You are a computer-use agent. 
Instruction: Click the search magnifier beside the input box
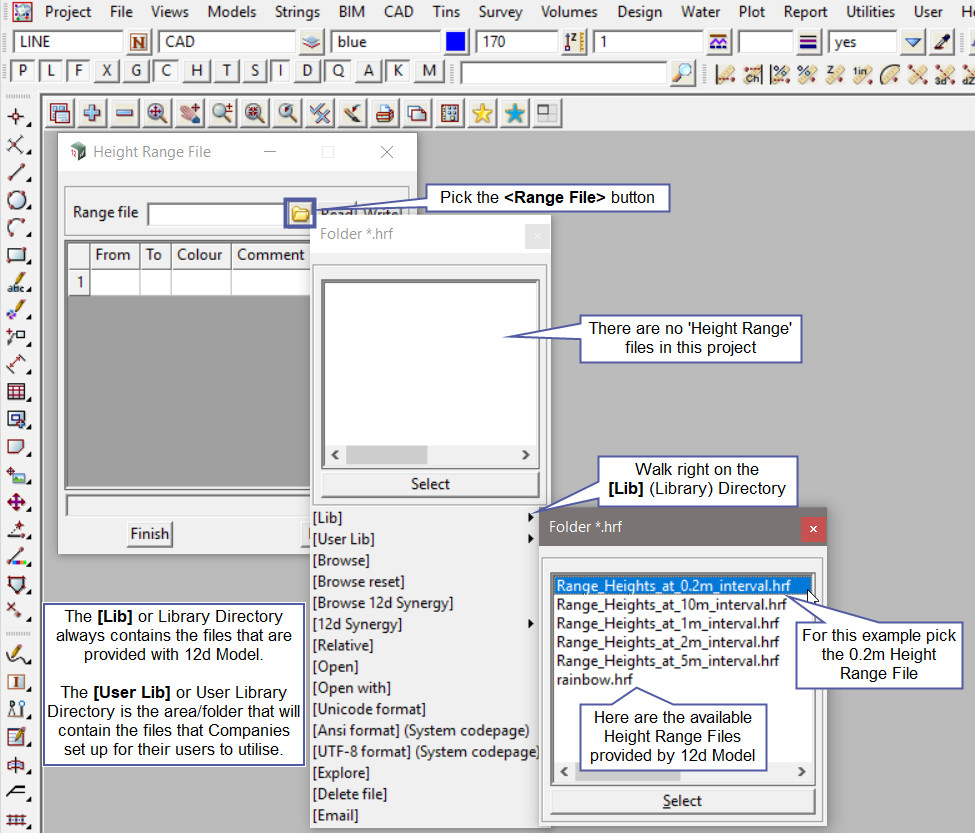(x=682, y=72)
